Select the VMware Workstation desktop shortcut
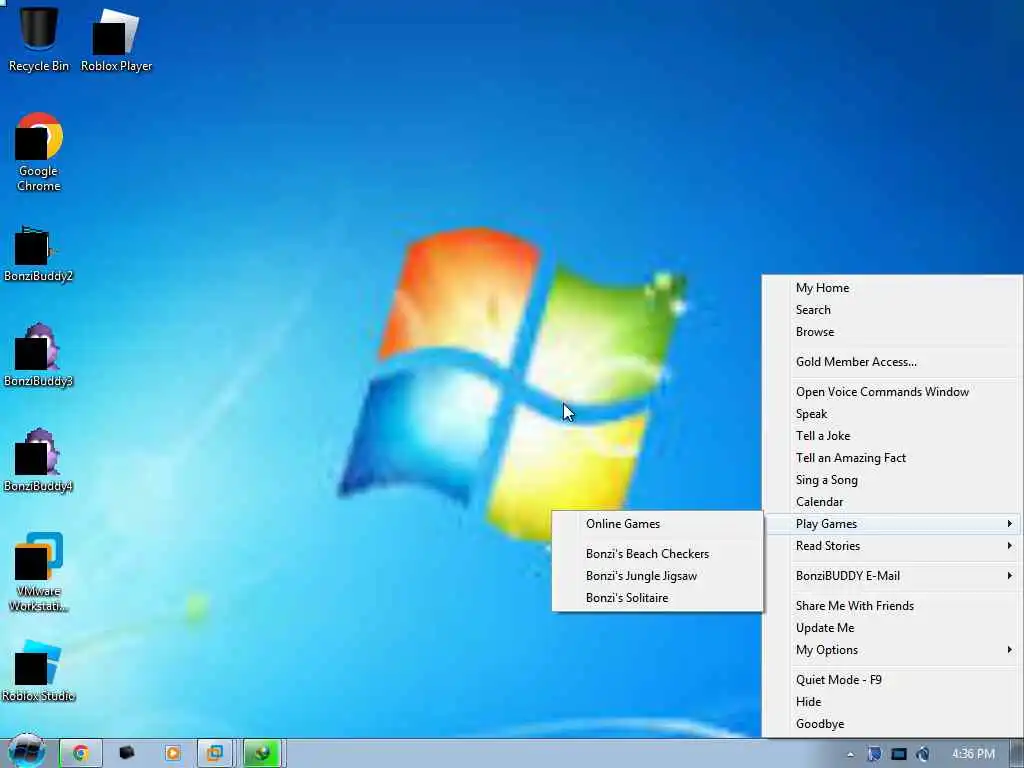The width and height of the screenshot is (1024, 768). click(x=39, y=572)
